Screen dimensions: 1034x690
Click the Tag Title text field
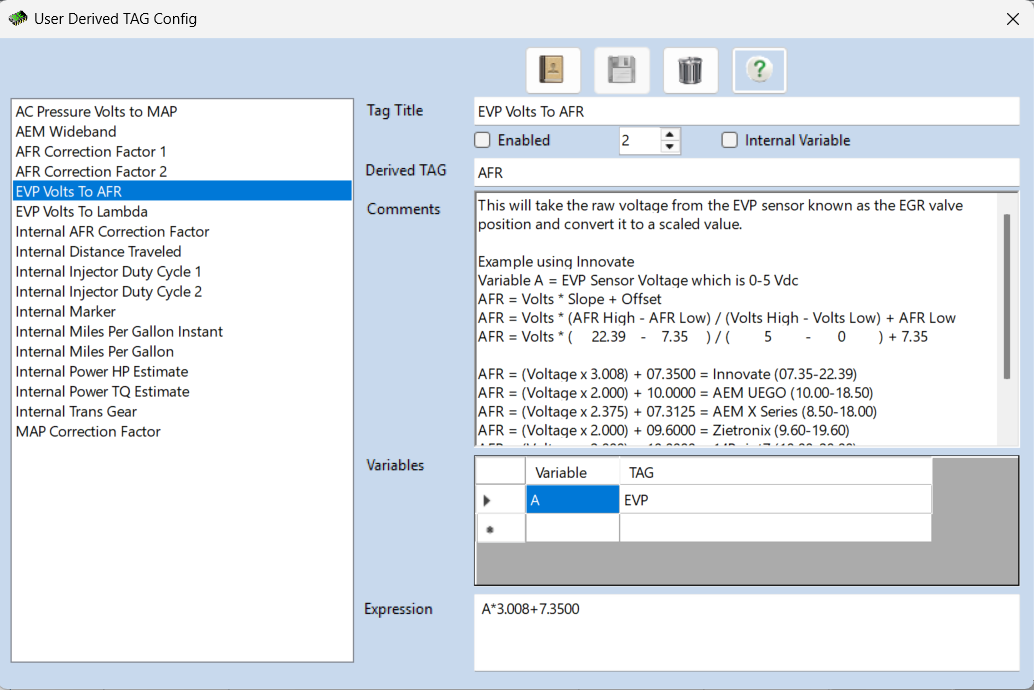coord(745,111)
